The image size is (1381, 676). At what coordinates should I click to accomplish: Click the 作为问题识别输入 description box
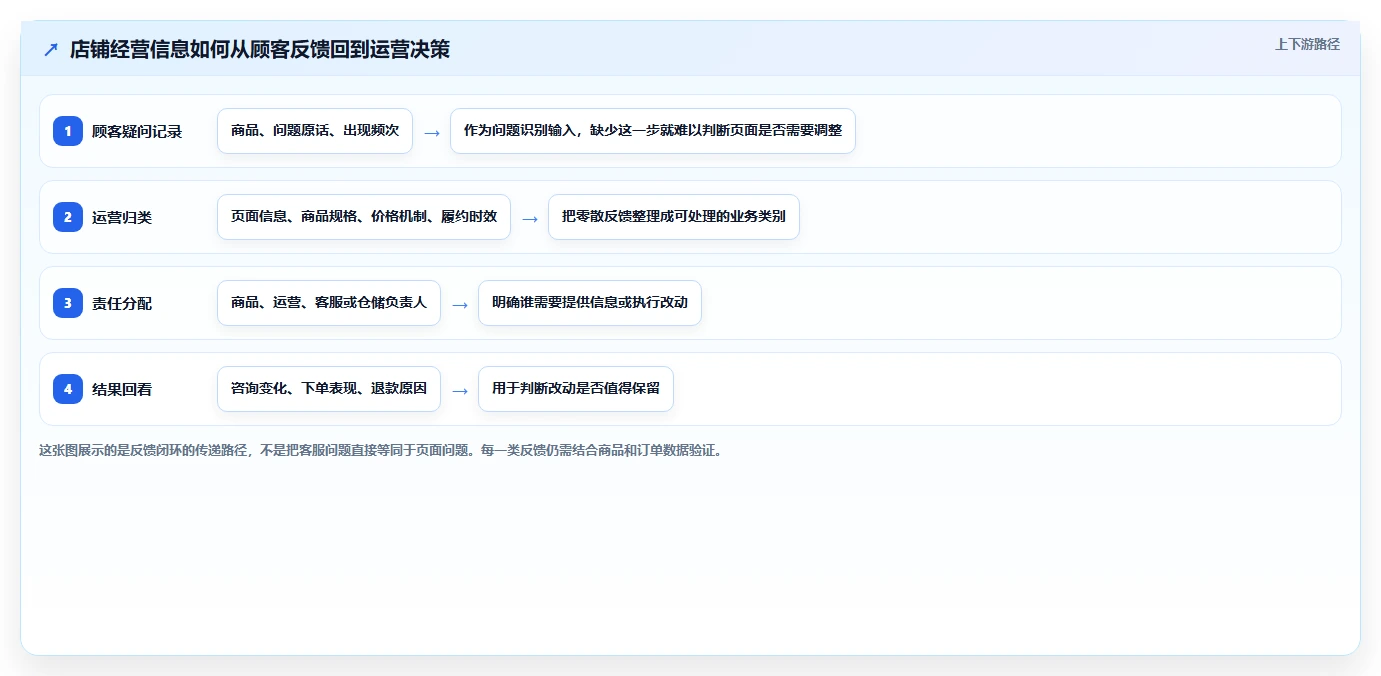(653, 131)
